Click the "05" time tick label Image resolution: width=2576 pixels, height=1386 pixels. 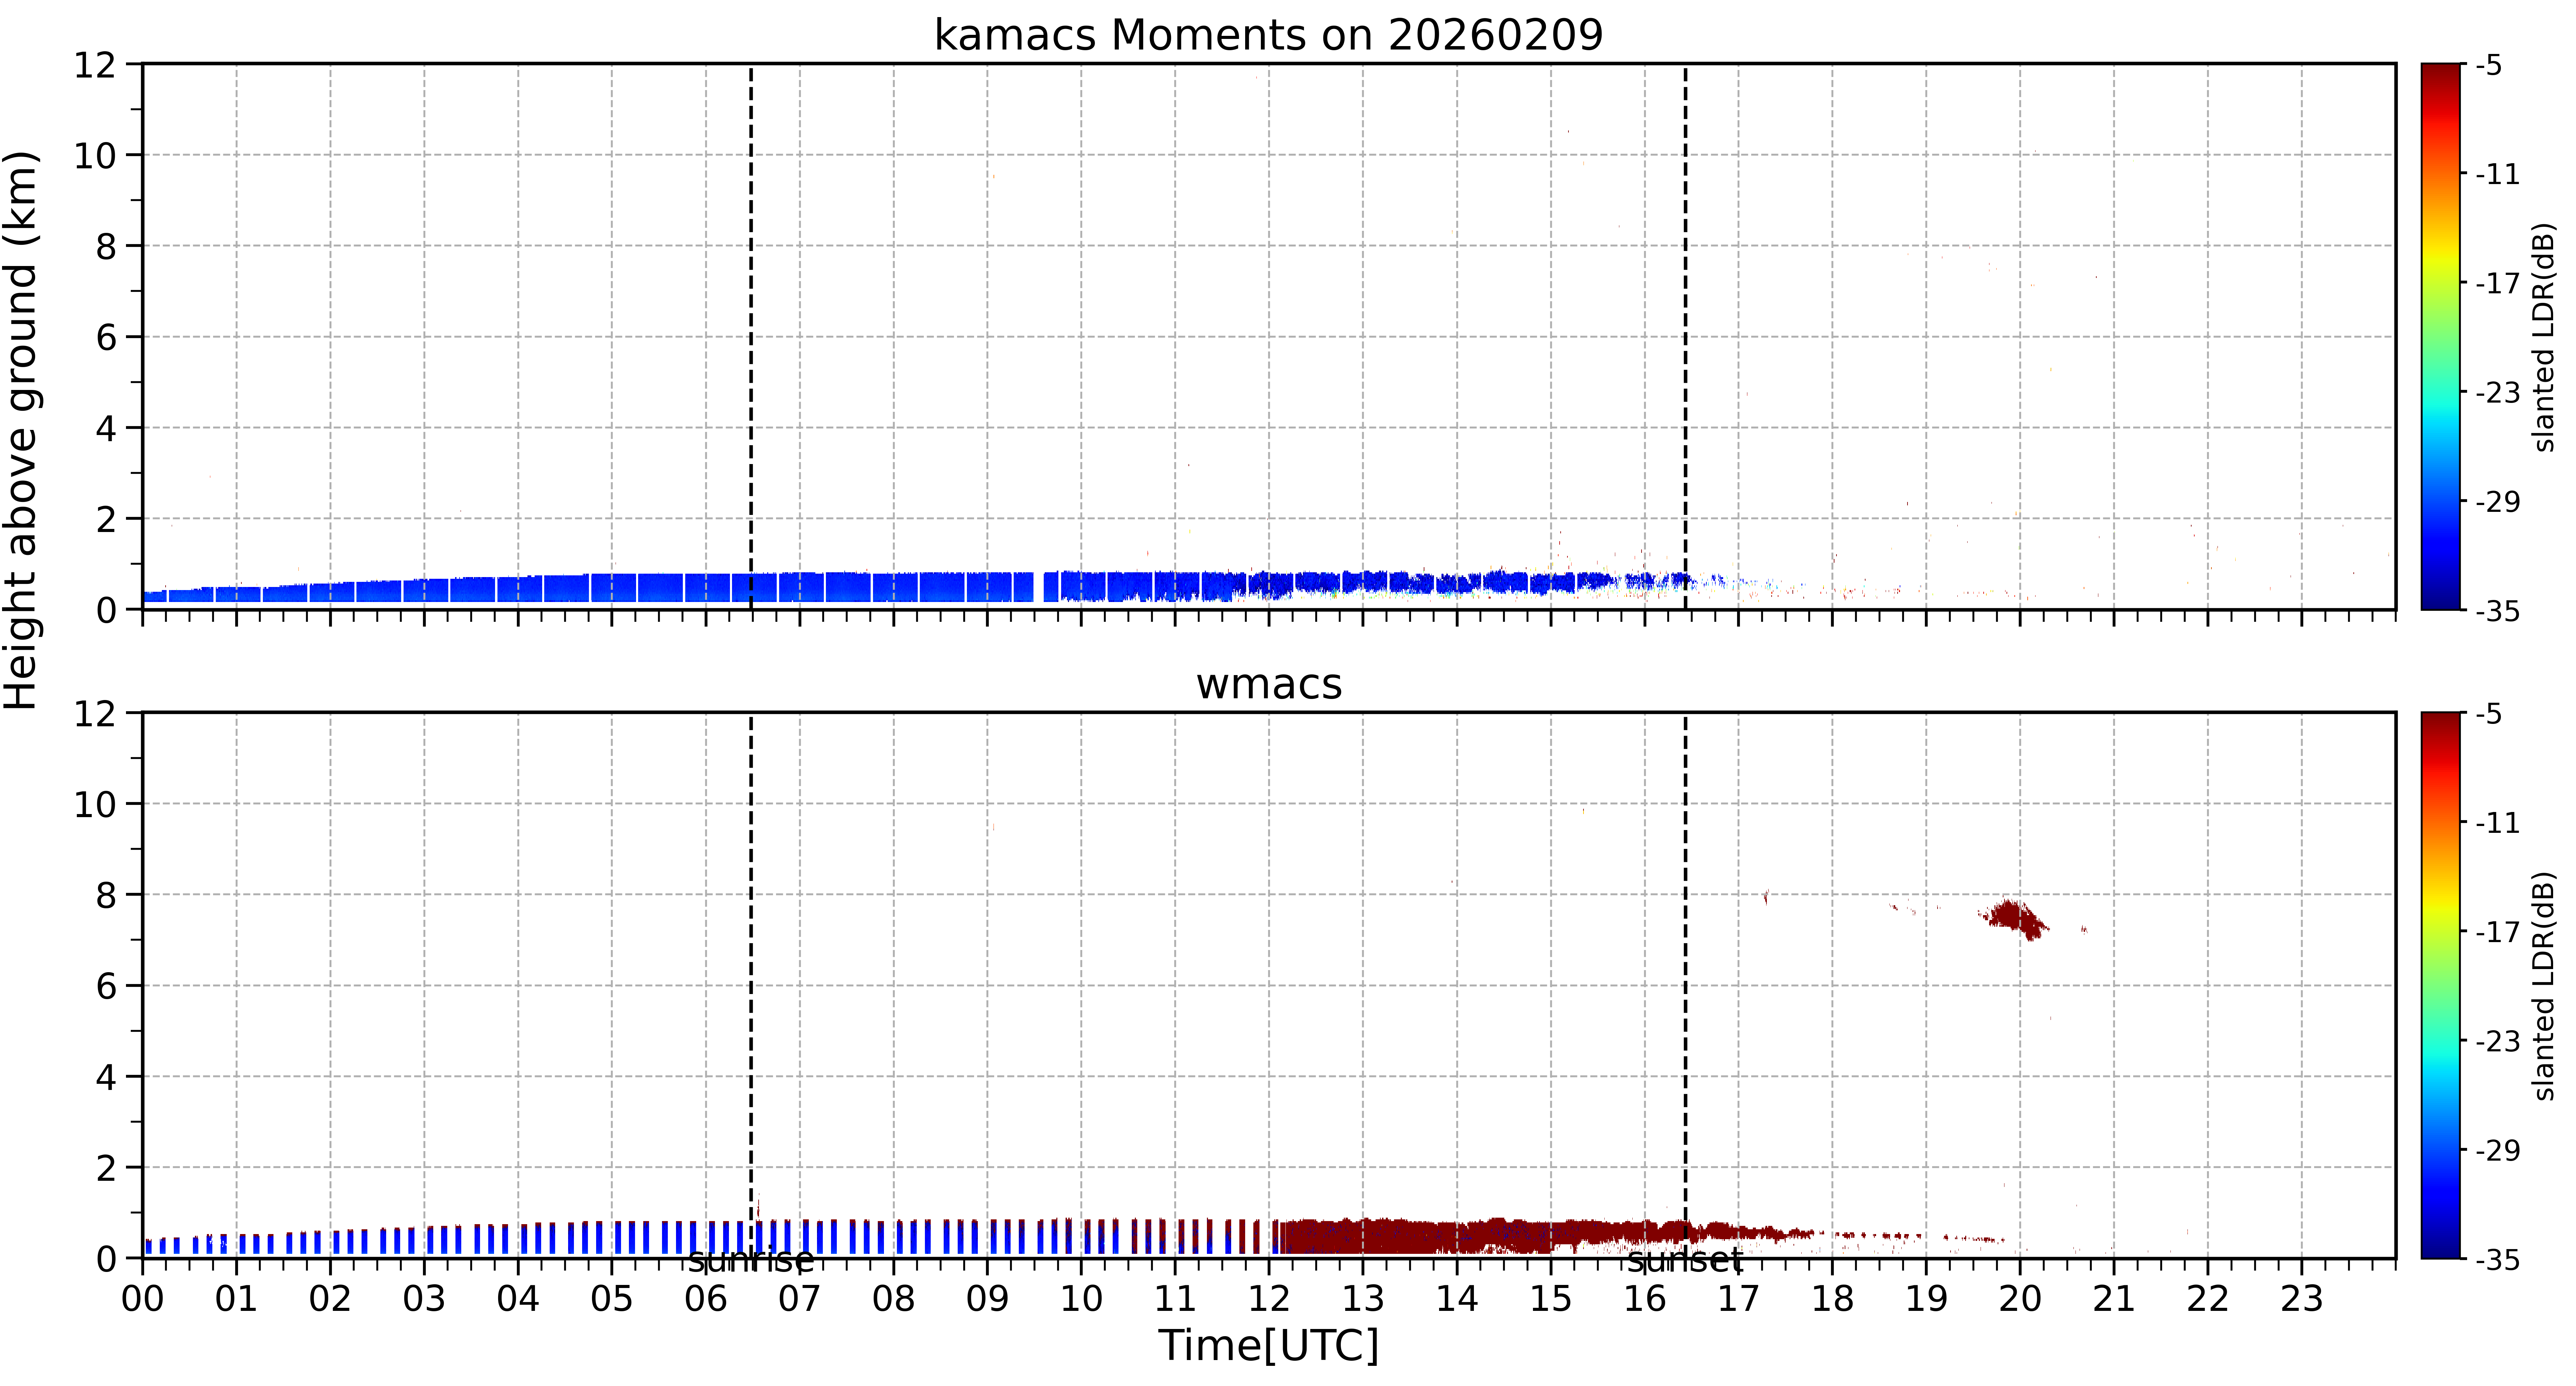(x=612, y=1299)
